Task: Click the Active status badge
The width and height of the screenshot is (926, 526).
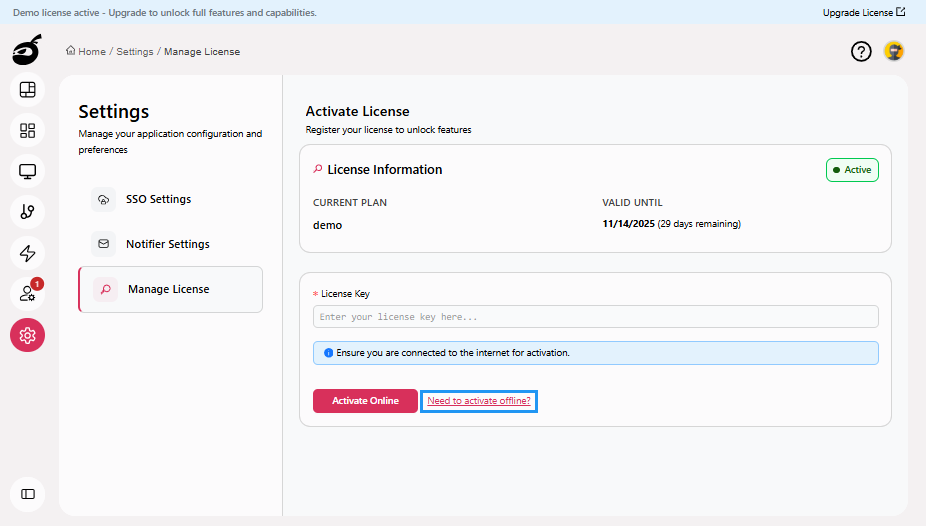Action: pos(852,170)
